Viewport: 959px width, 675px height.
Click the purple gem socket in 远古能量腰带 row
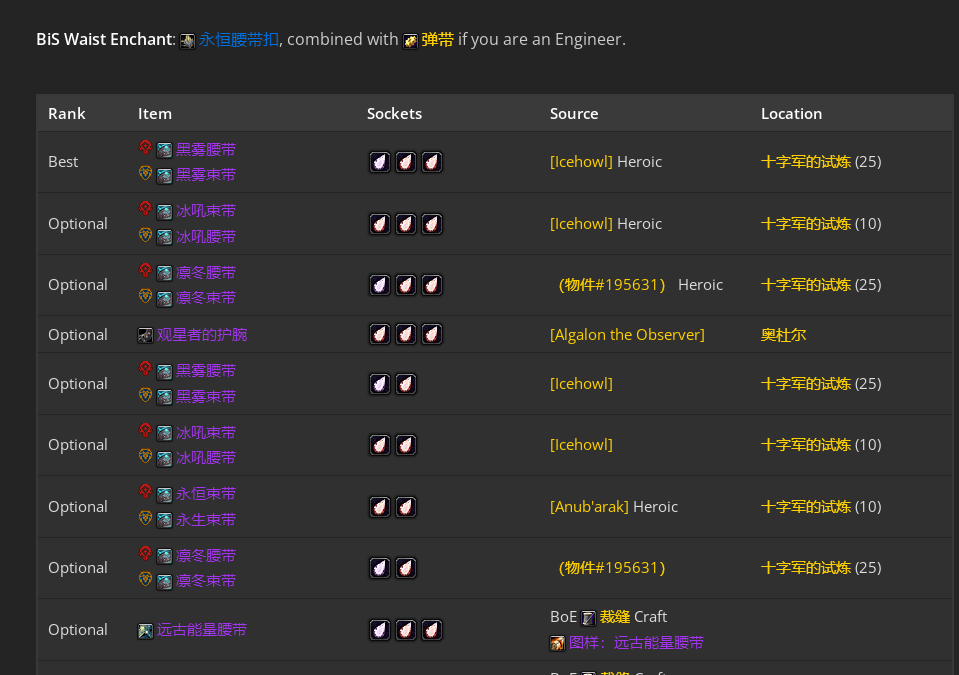[x=380, y=630]
